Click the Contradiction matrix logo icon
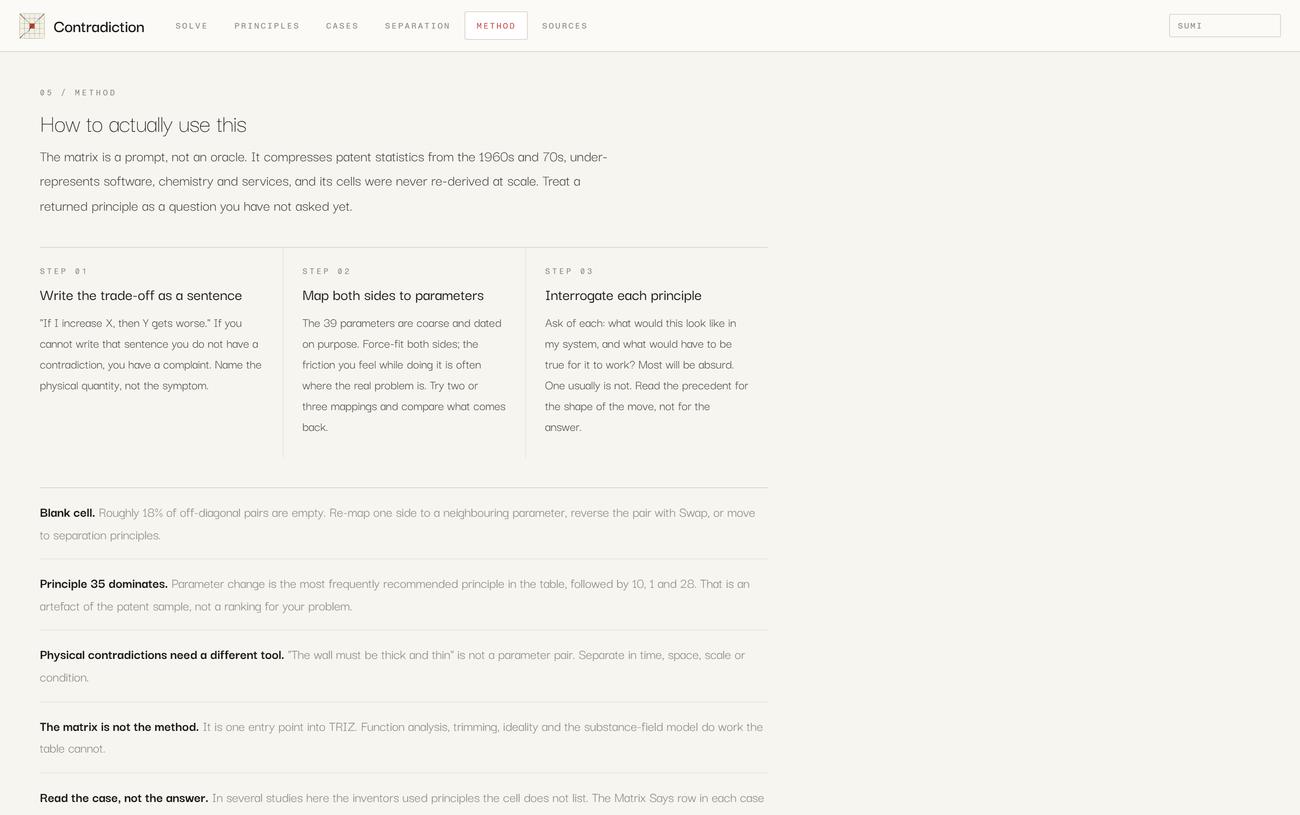 click(x=32, y=26)
